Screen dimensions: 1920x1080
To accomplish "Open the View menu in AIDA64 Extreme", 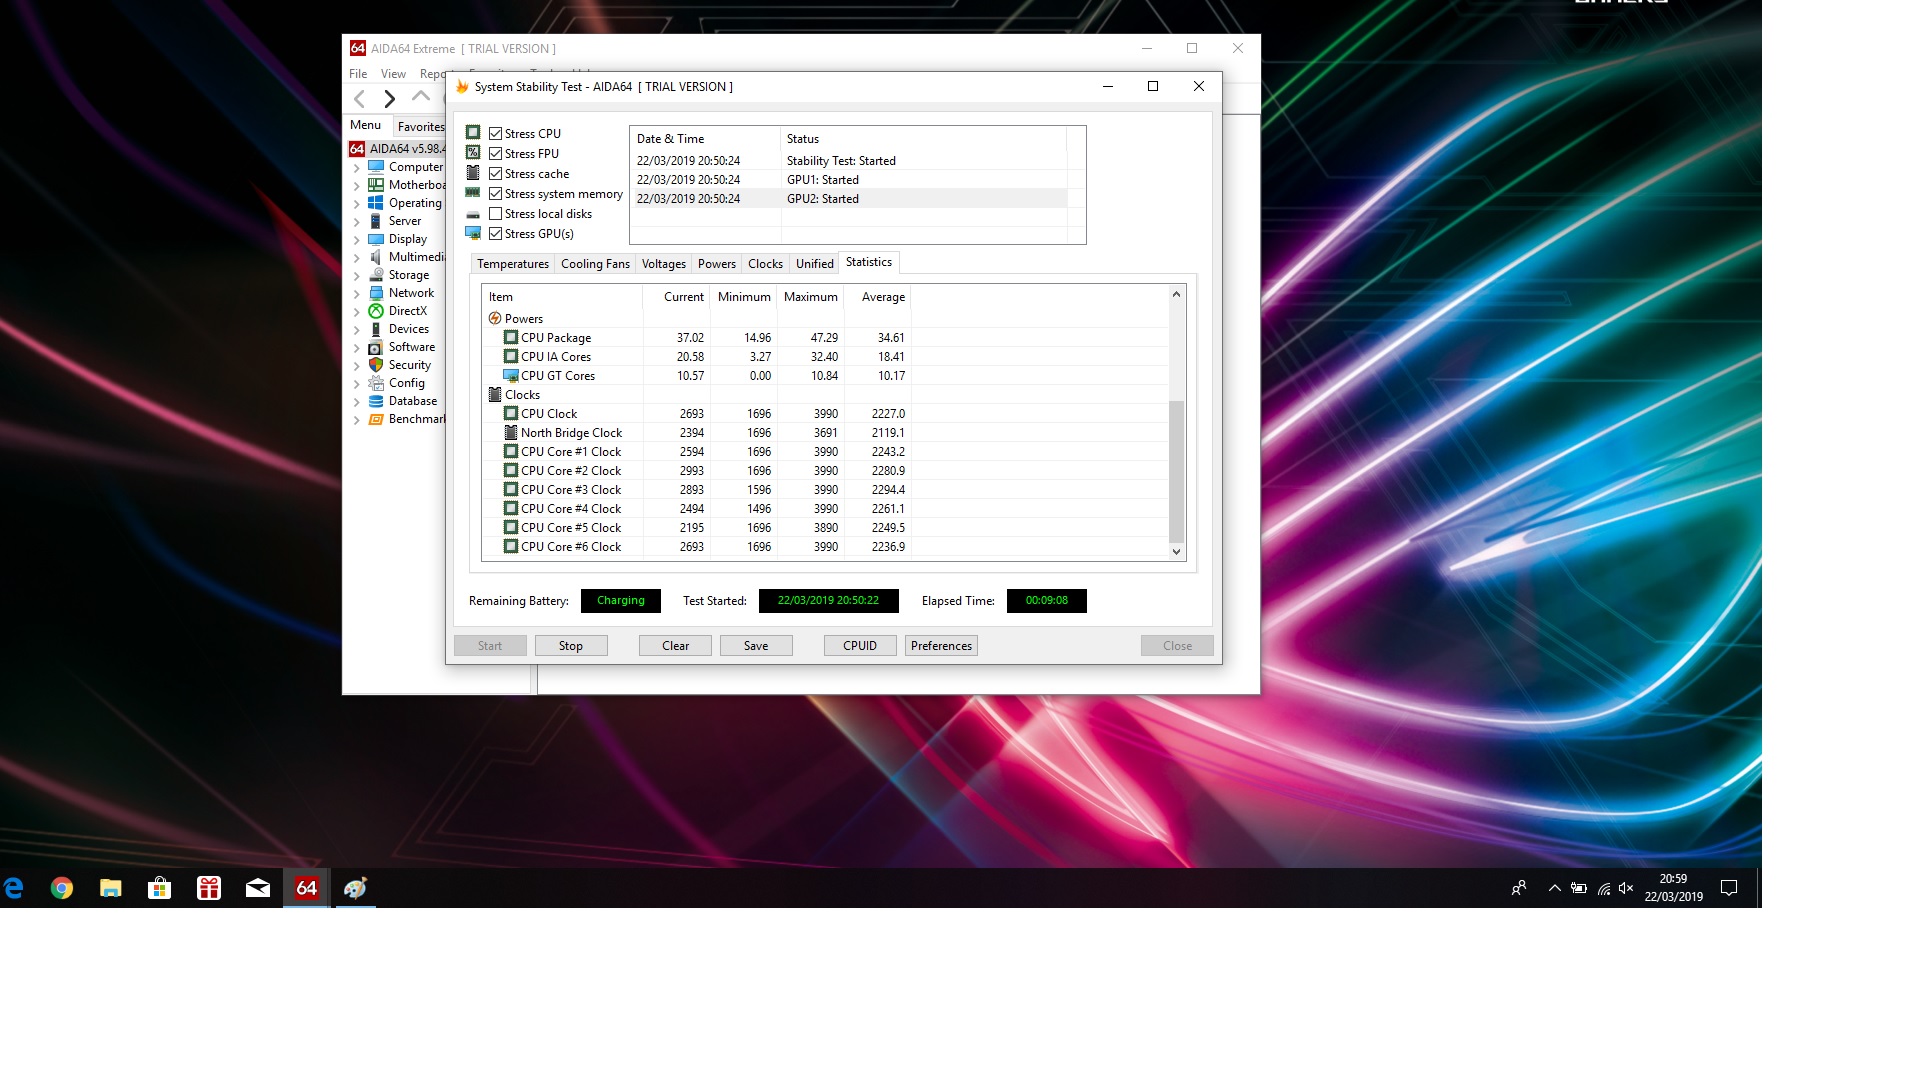I will coord(393,74).
